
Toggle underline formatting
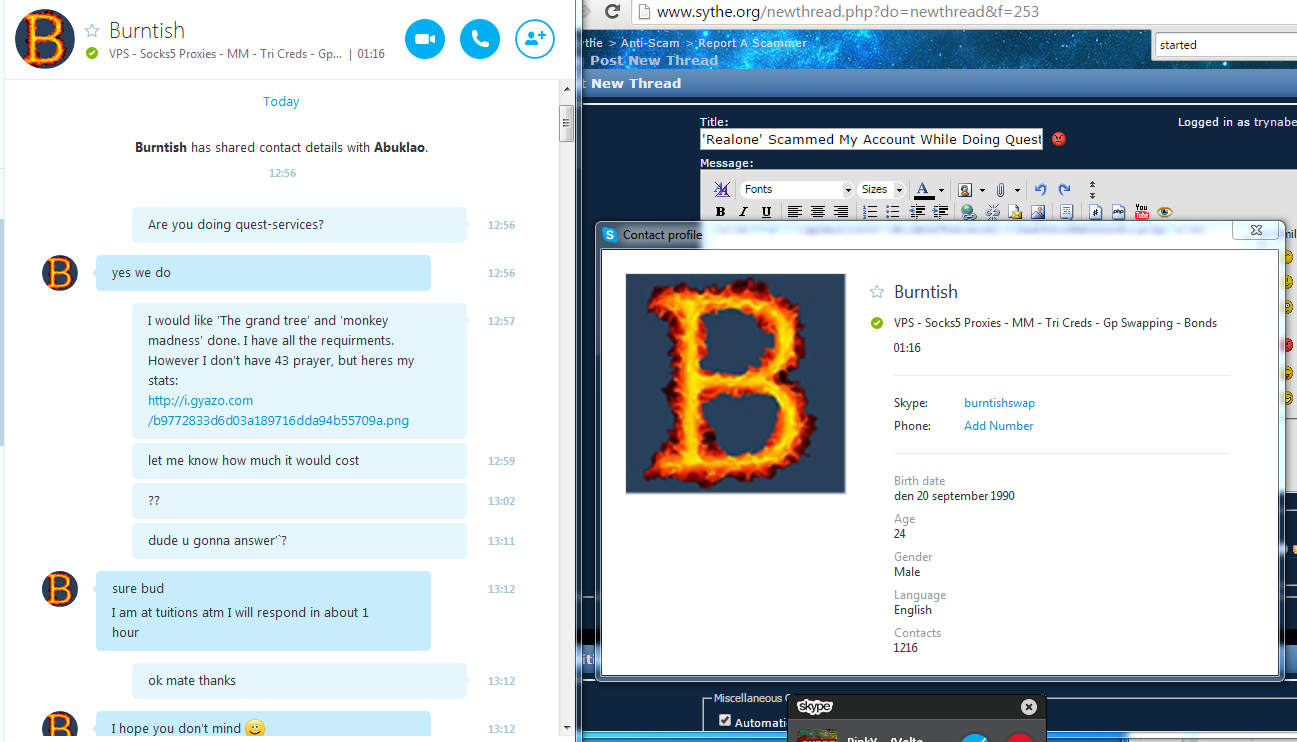[x=766, y=212]
